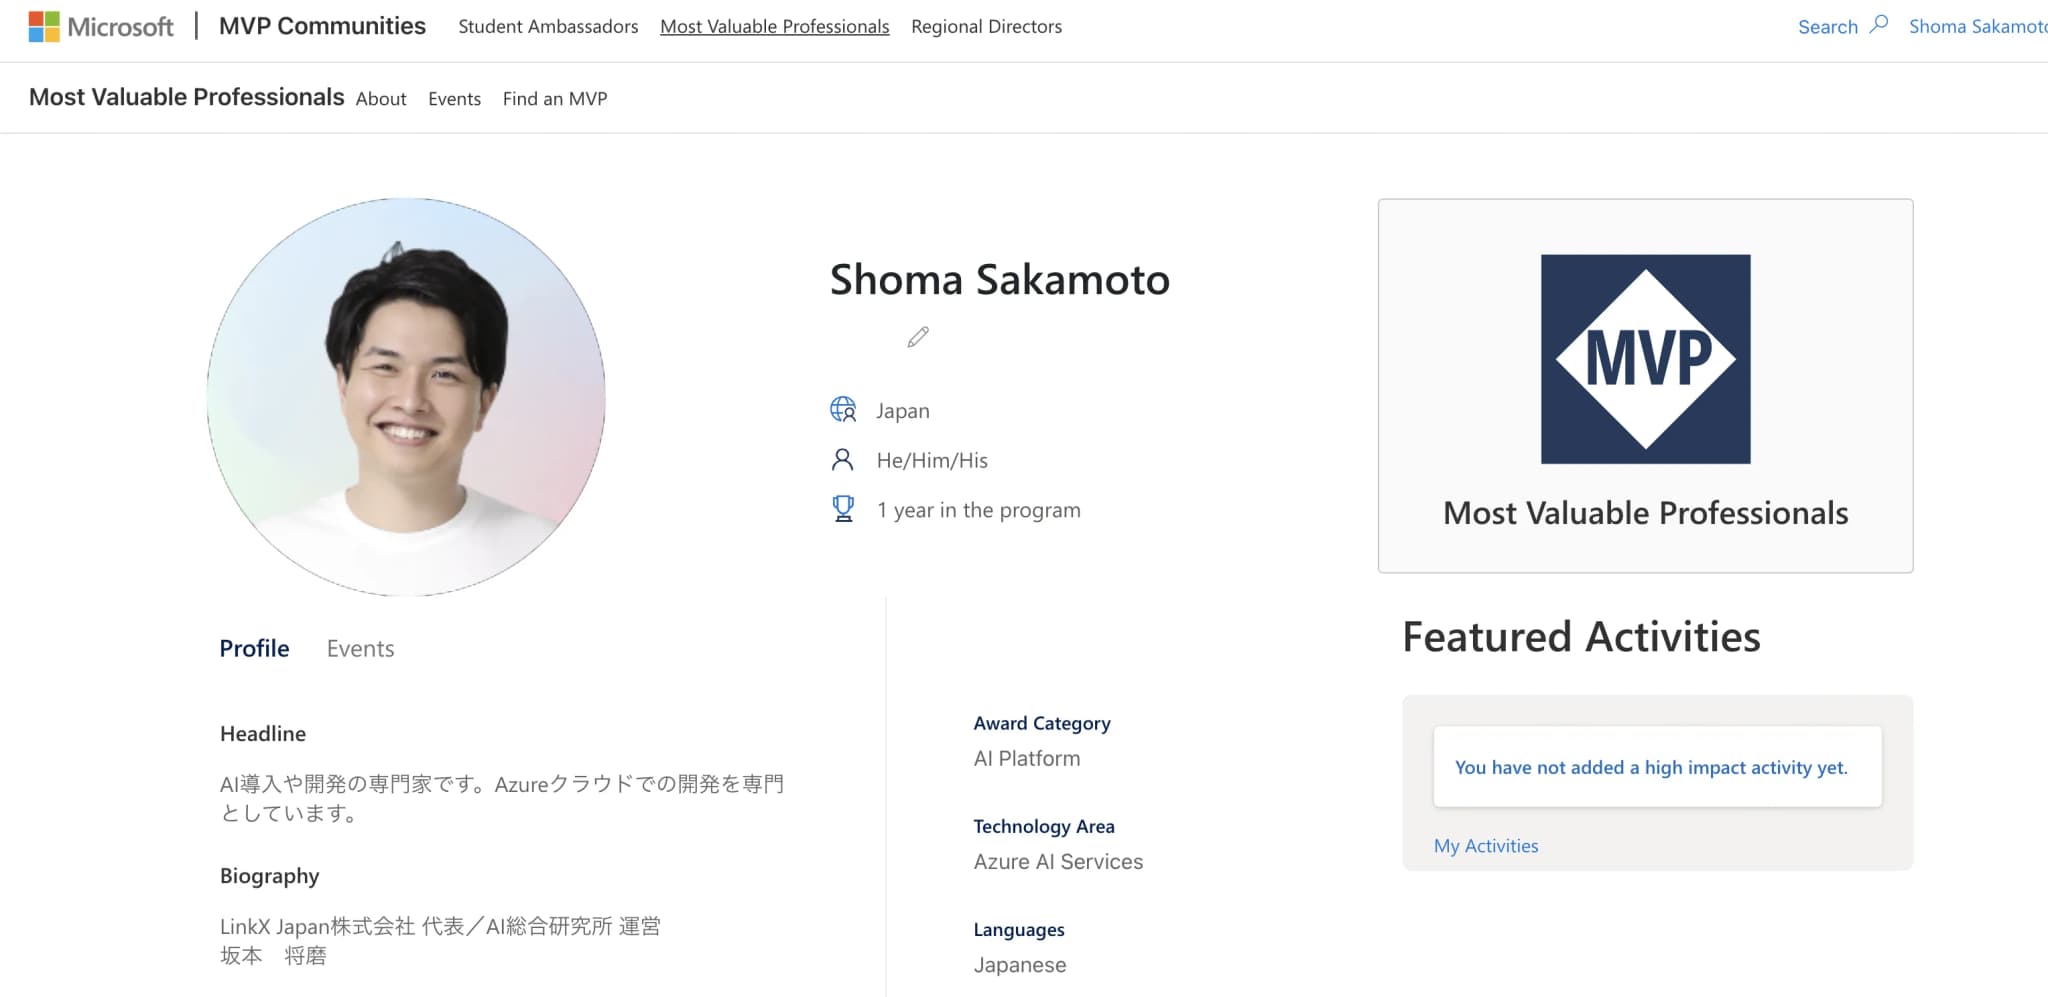This screenshot has height=997, width=2048.
Task: Open the Most Valuable Professionals page
Action: click(774, 26)
